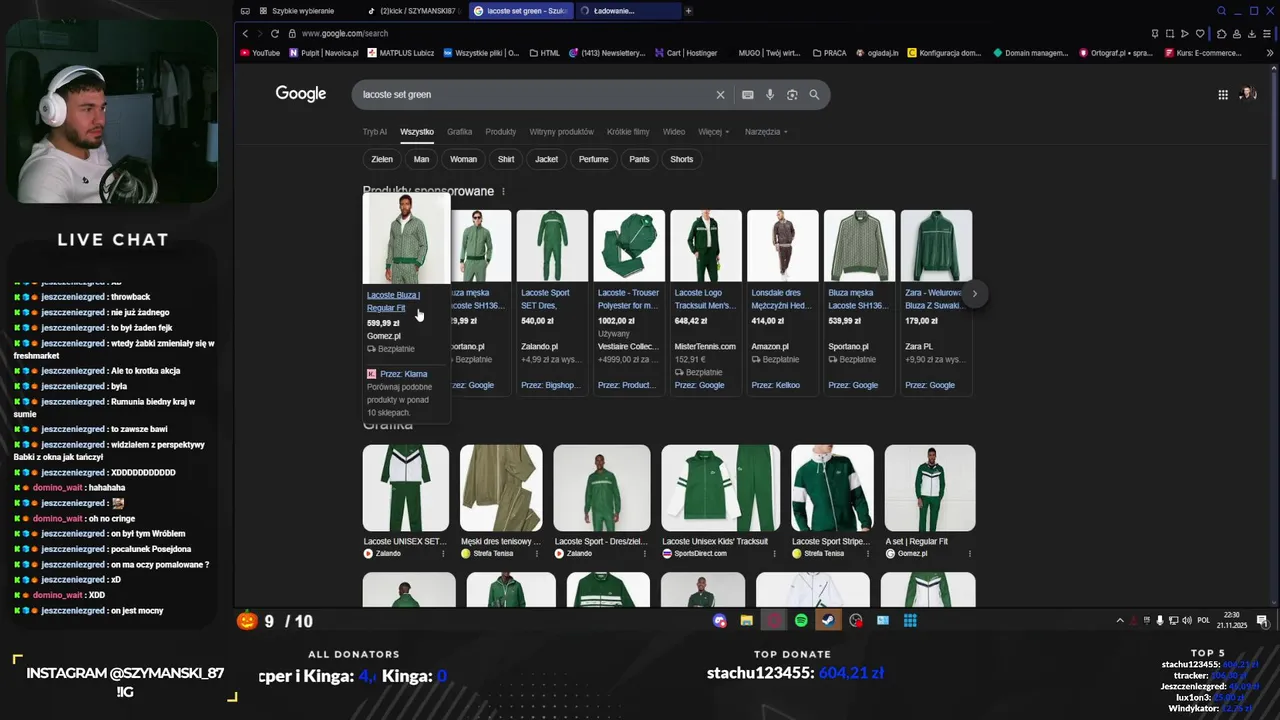This screenshot has height=720, width=1280.
Task: Open new browser tab with plus
Action: (688, 11)
